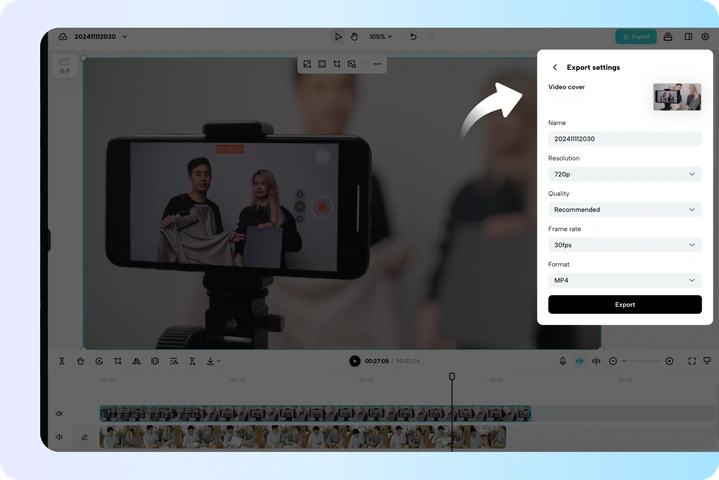This screenshot has height=480, width=719.
Task: Click the black Export button
Action: coord(625,304)
